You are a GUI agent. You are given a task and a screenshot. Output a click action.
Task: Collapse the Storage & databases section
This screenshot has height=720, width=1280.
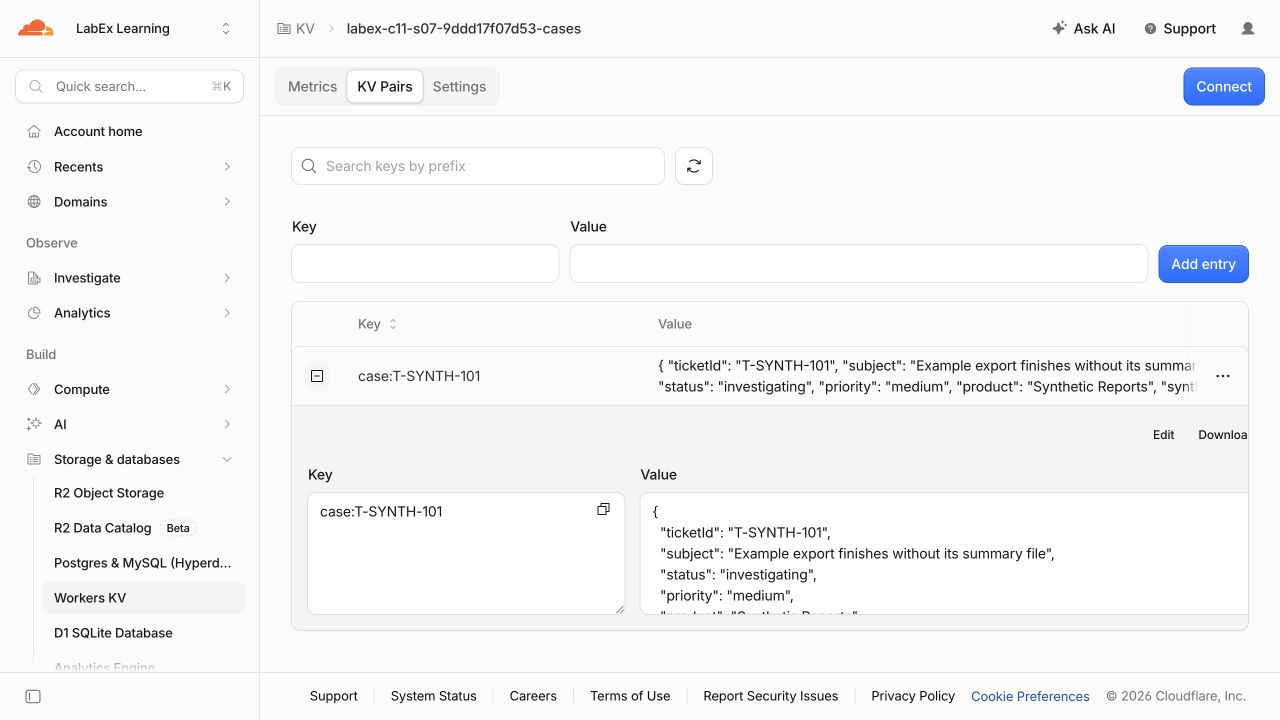227,460
